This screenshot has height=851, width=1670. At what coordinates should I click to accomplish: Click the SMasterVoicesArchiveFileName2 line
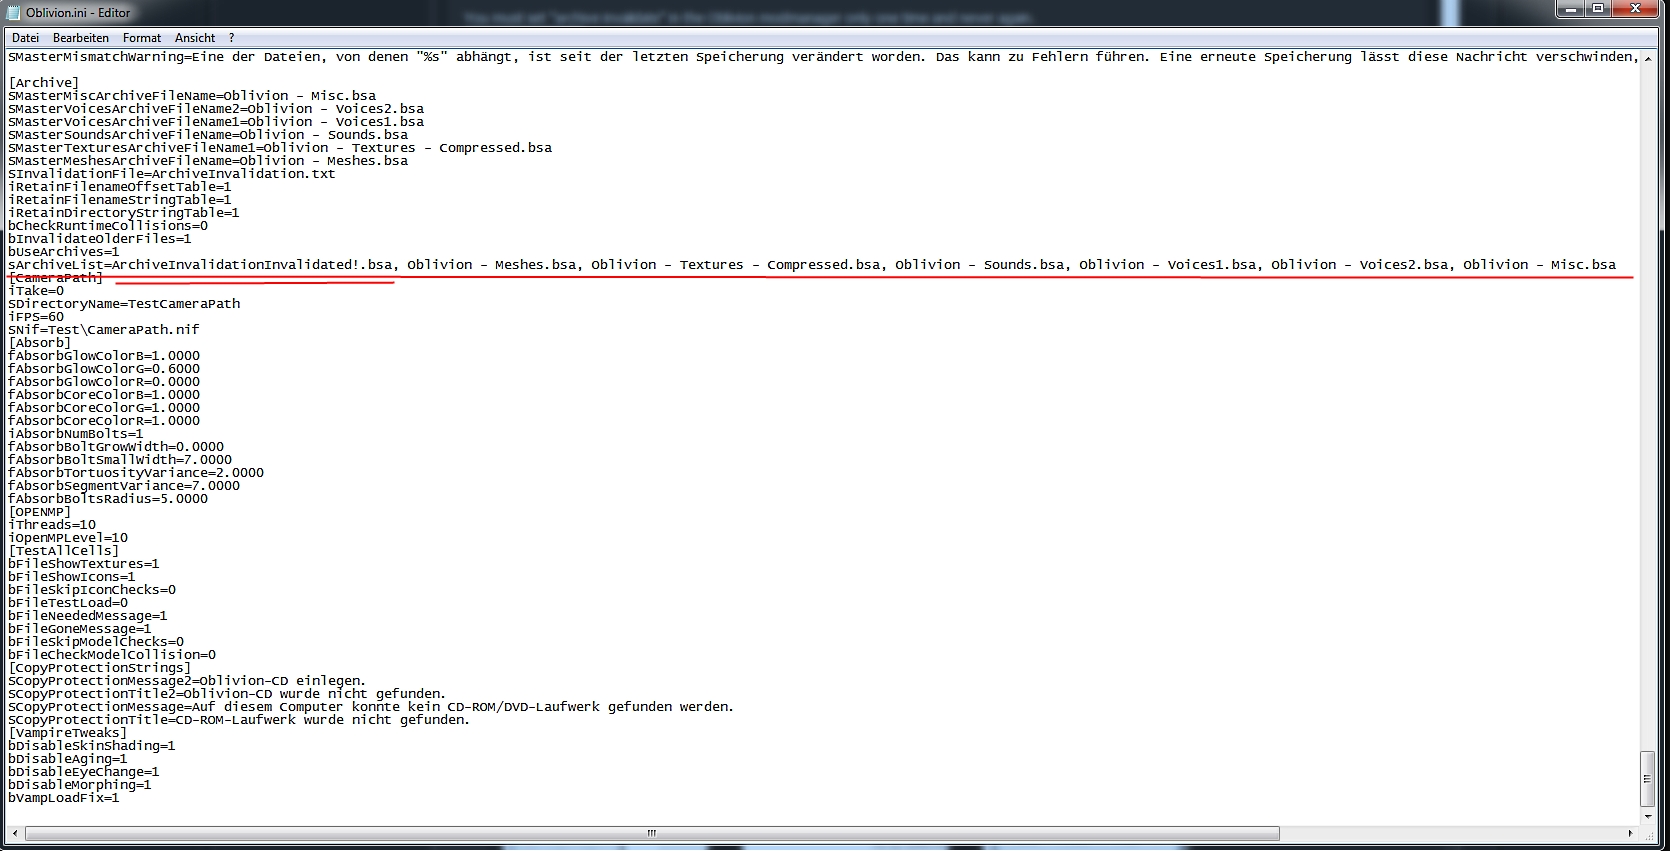pos(216,109)
